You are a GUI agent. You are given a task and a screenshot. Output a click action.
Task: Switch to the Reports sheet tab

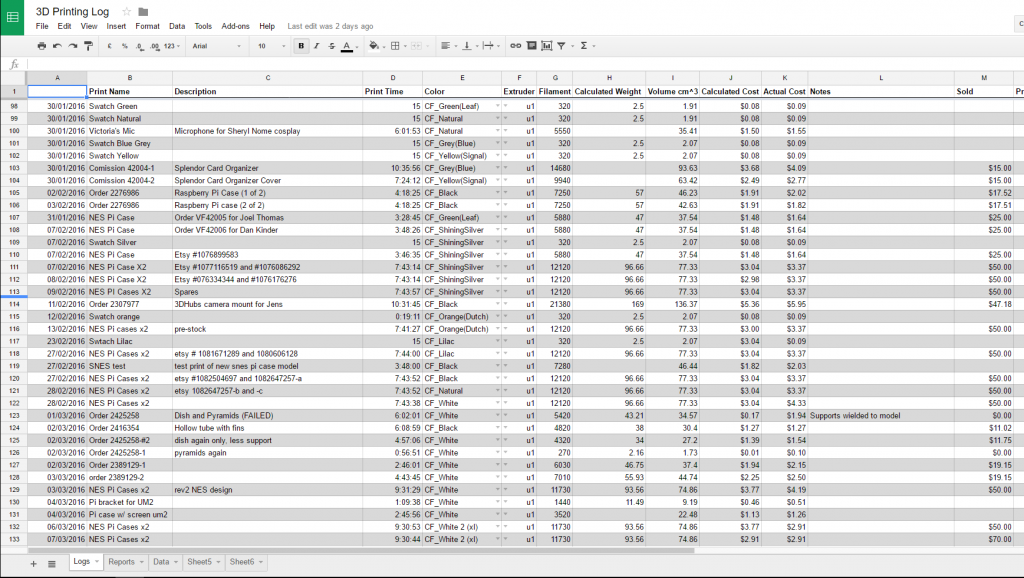(121, 562)
